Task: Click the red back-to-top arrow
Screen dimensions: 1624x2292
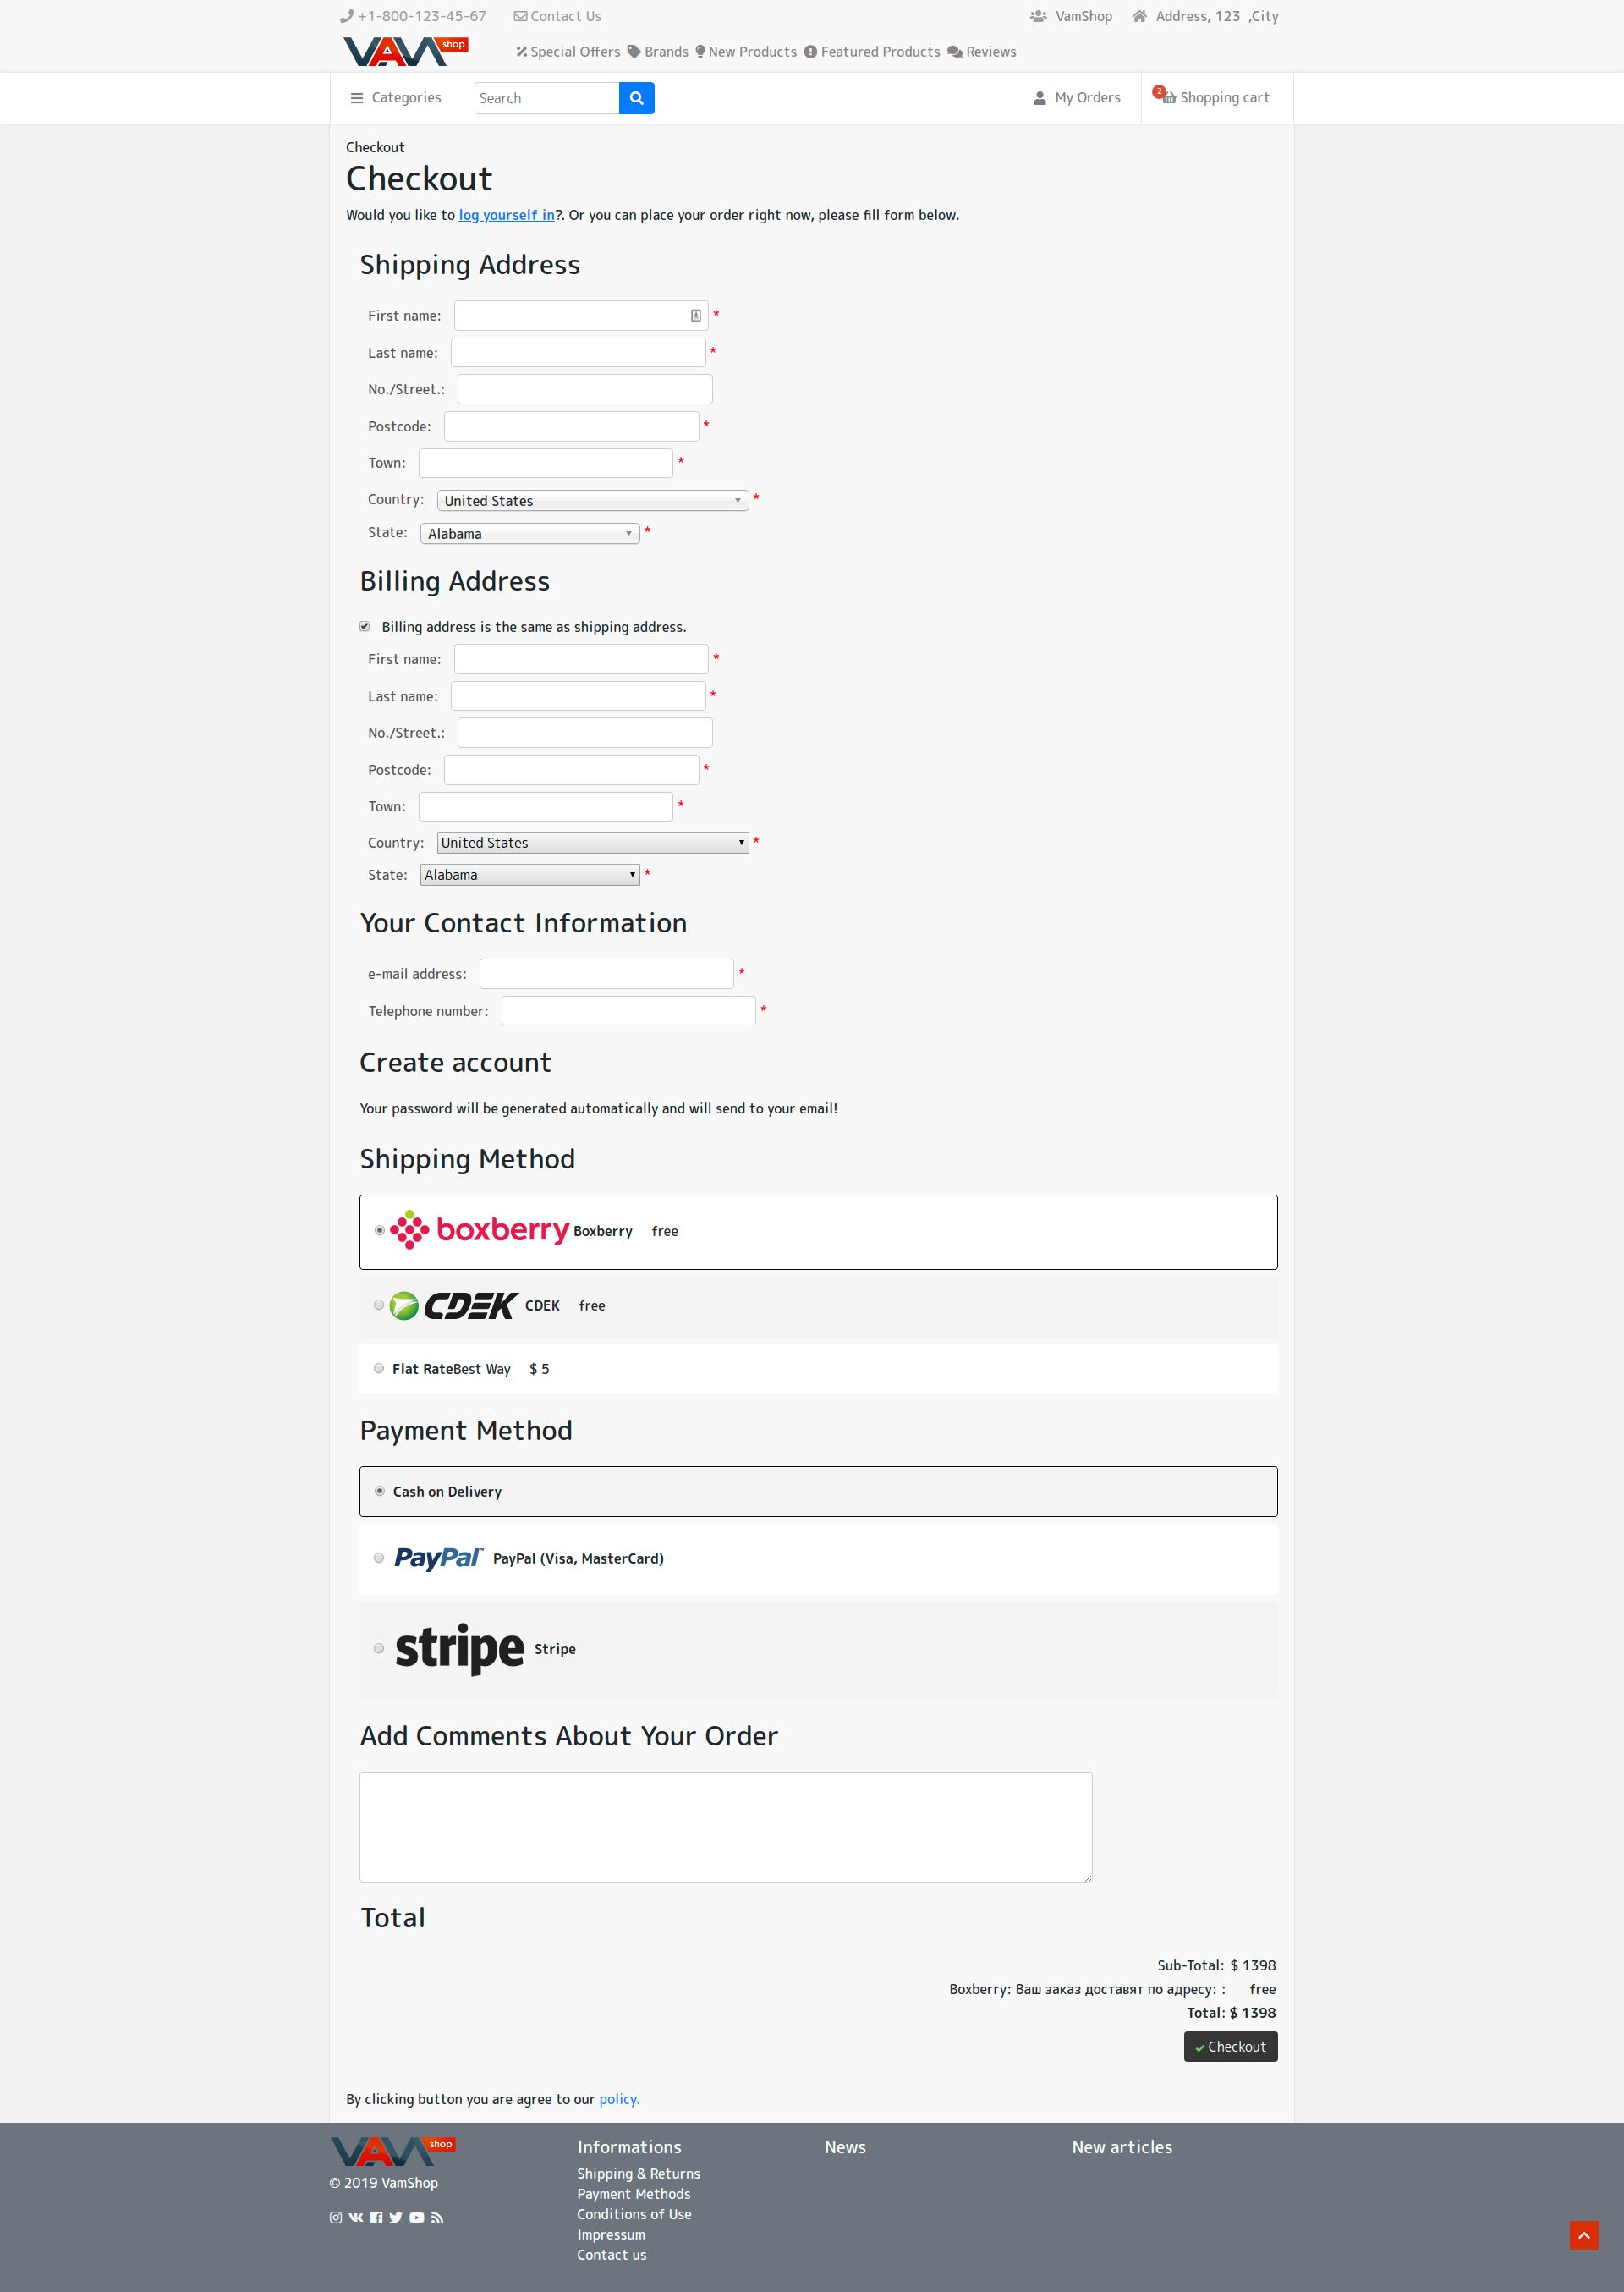Action: click(x=1583, y=2235)
